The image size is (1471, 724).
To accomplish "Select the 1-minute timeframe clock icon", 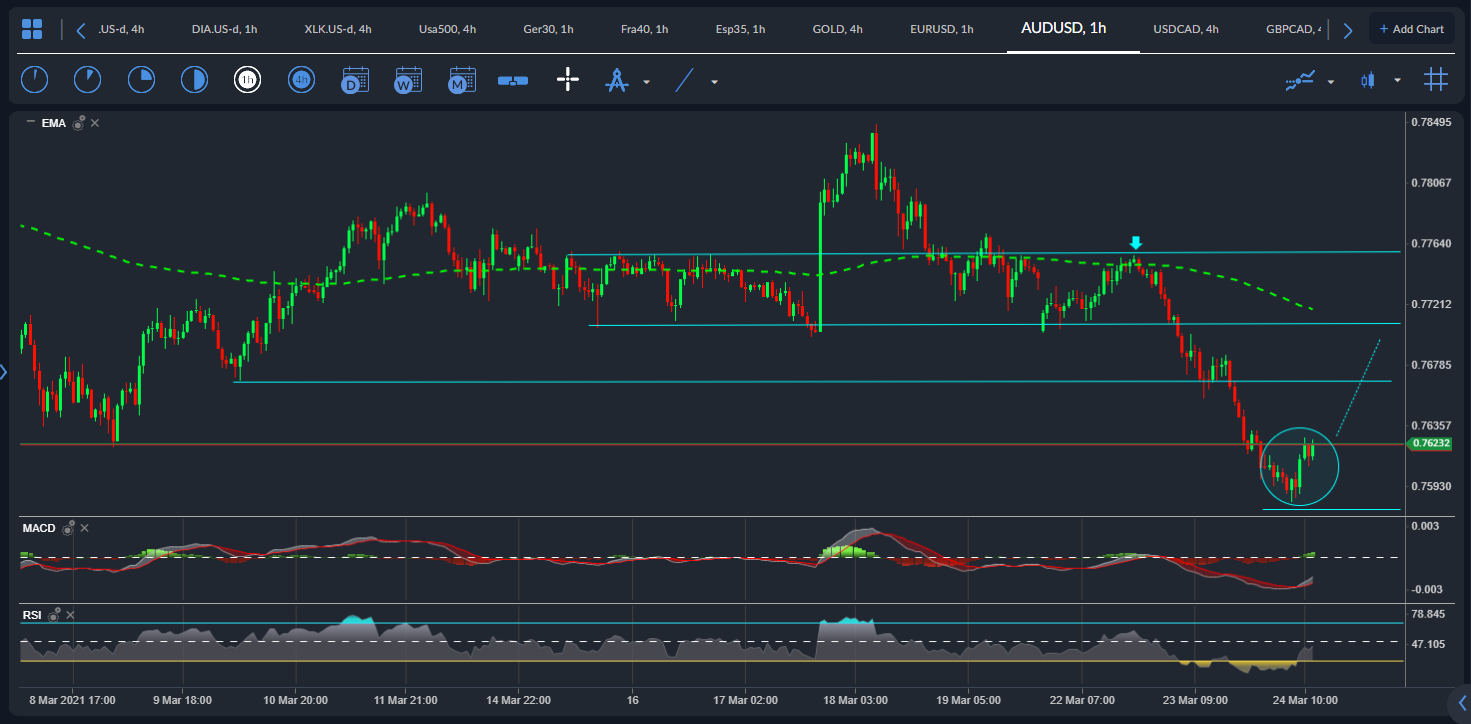I will pos(34,80).
